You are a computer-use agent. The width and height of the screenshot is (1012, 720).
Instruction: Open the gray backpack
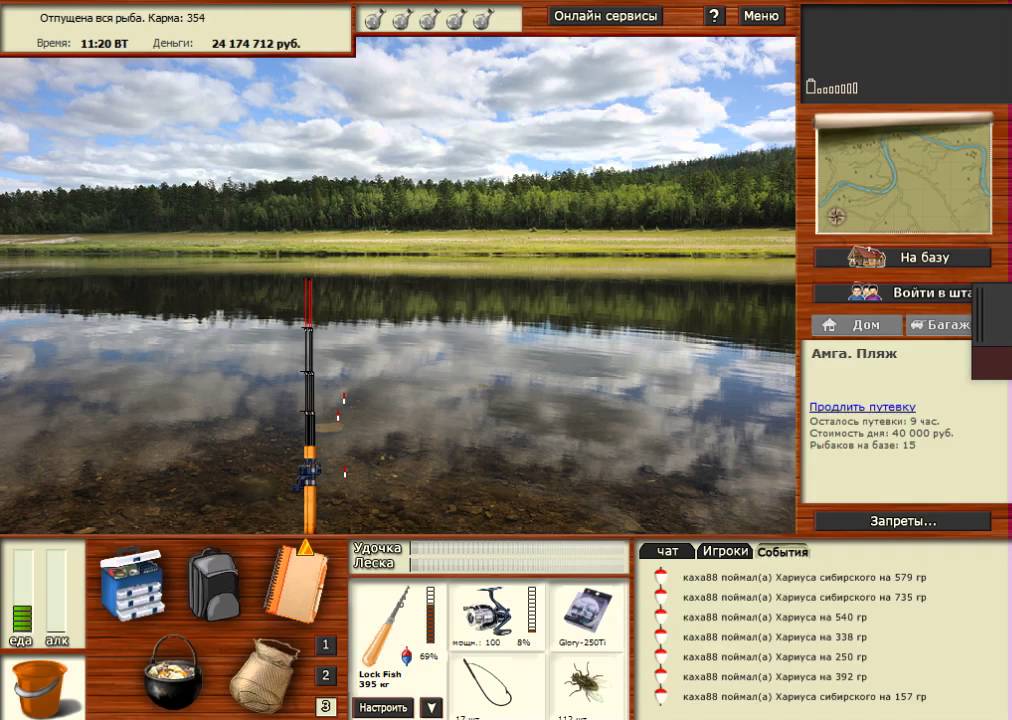pyautogui.click(x=214, y=585)
